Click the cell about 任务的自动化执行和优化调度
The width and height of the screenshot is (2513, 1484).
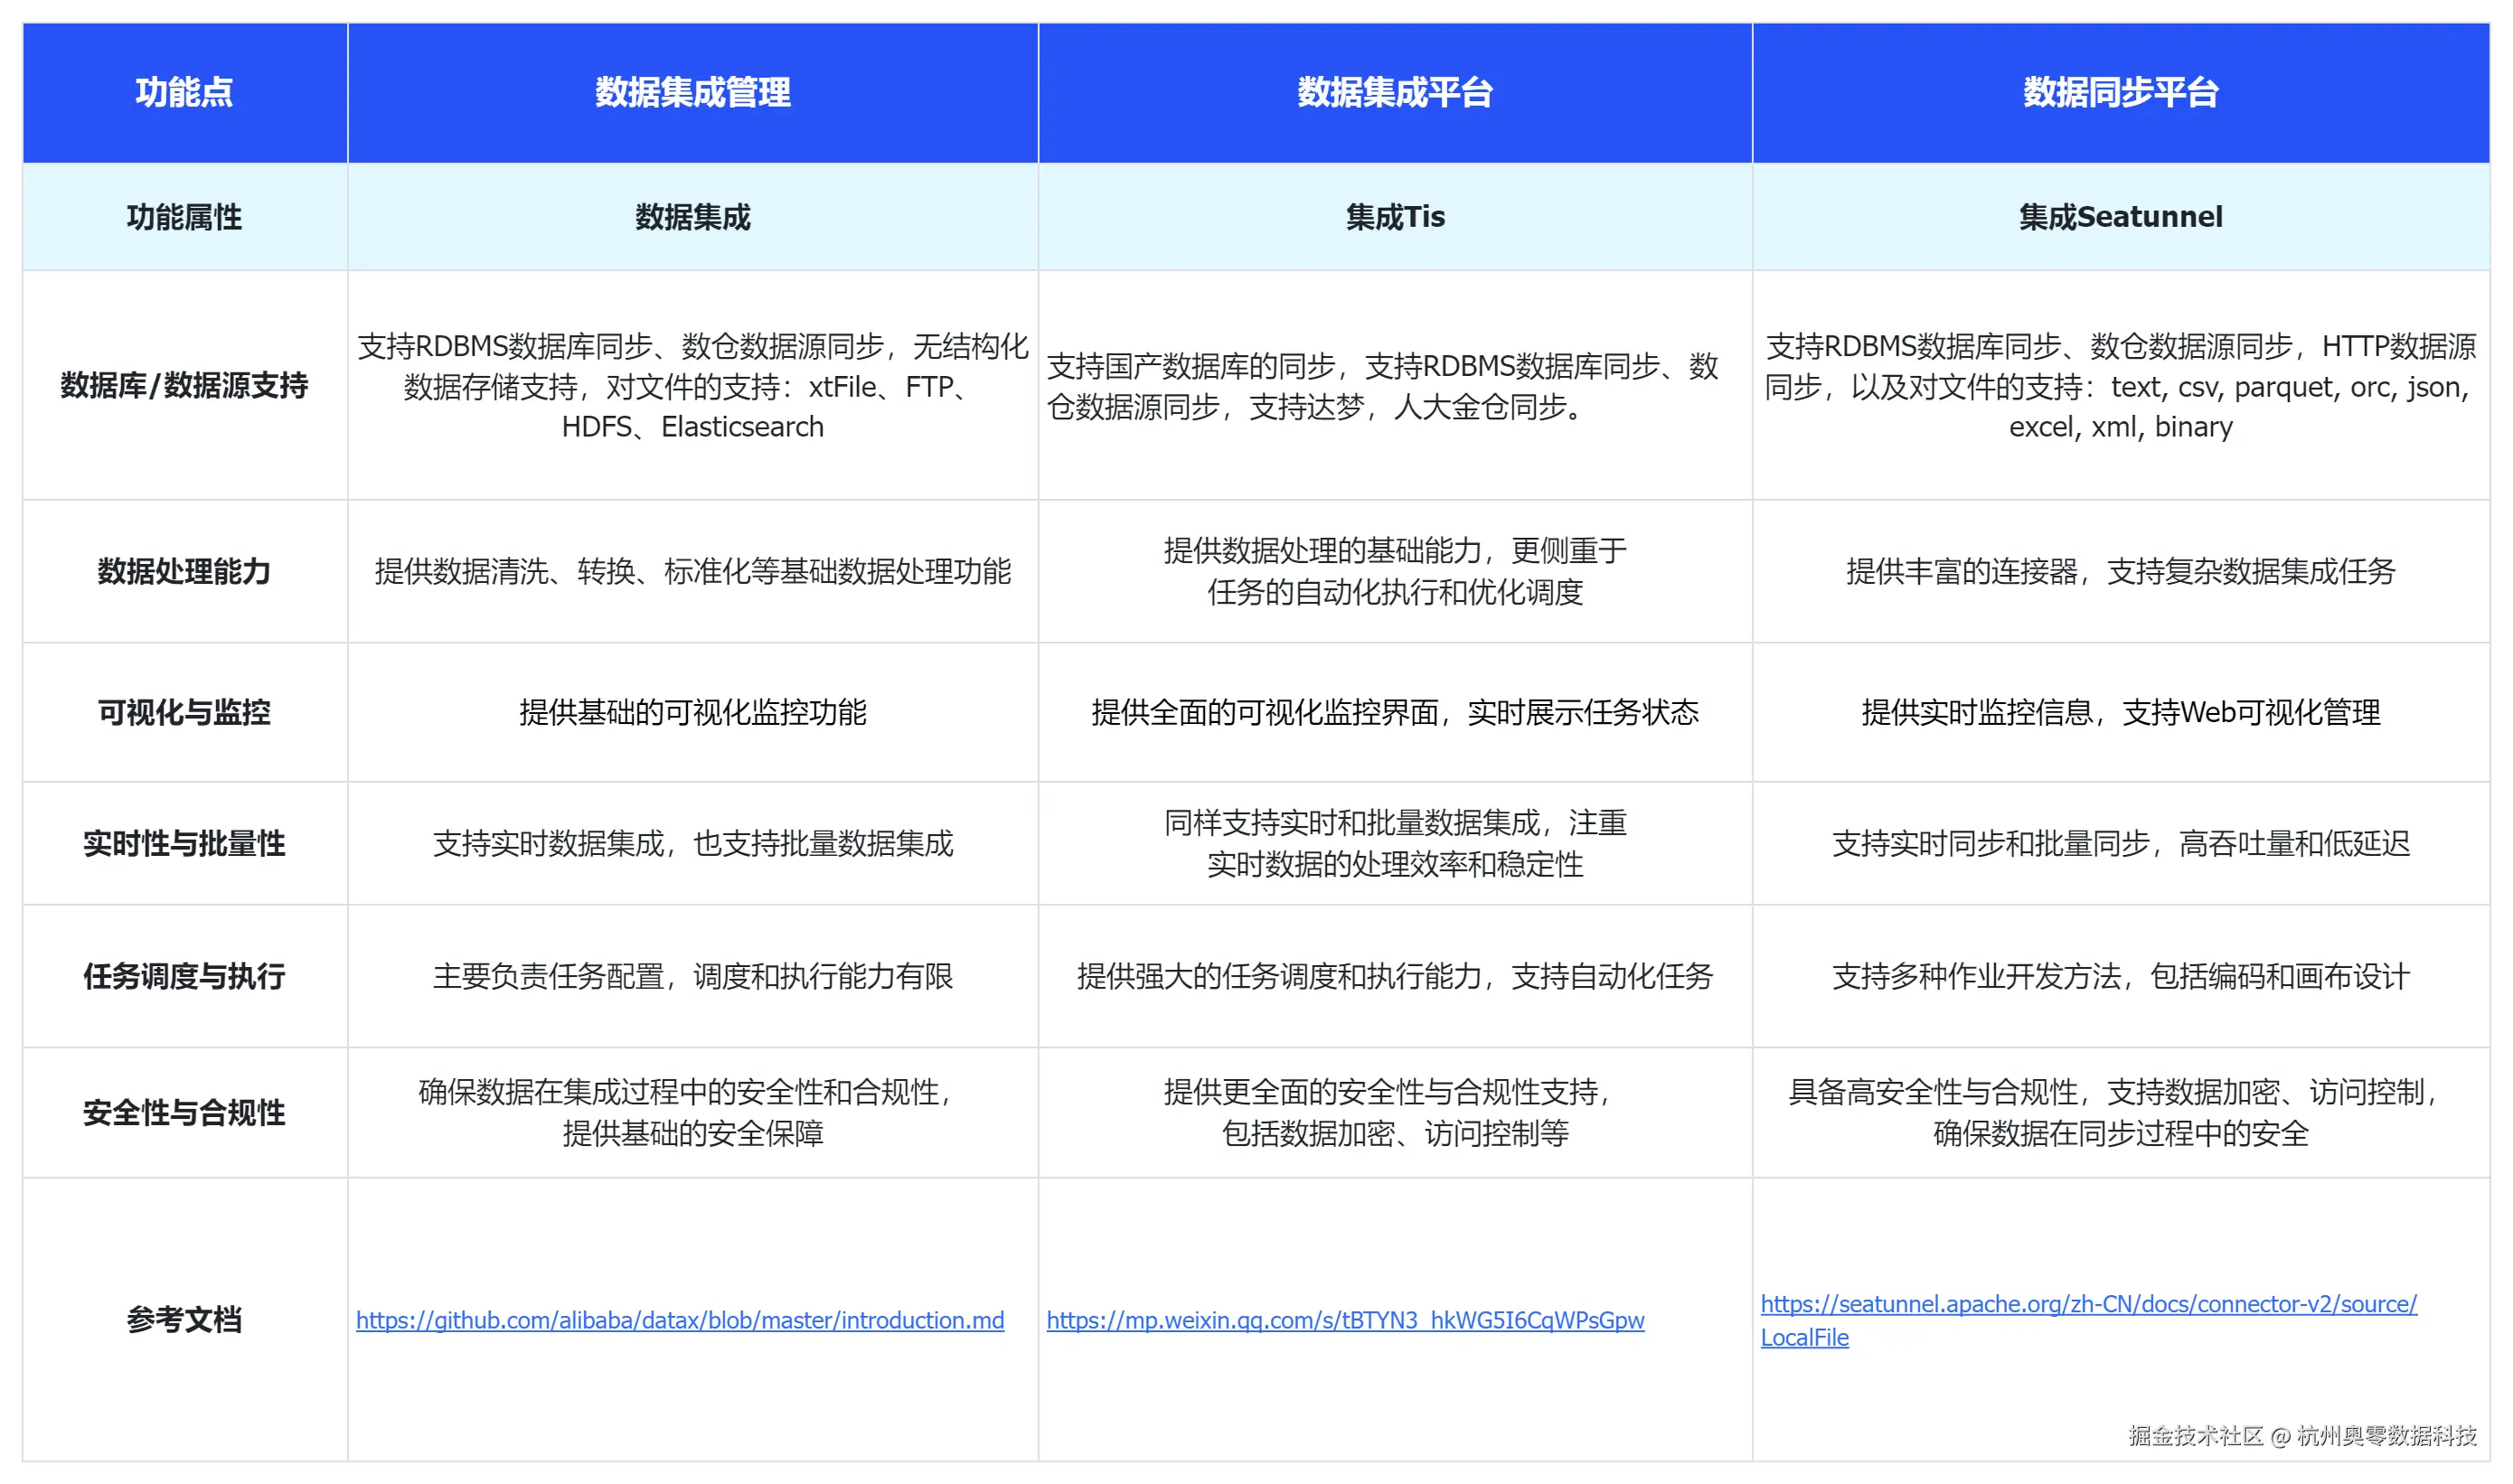click(1395, 571)
